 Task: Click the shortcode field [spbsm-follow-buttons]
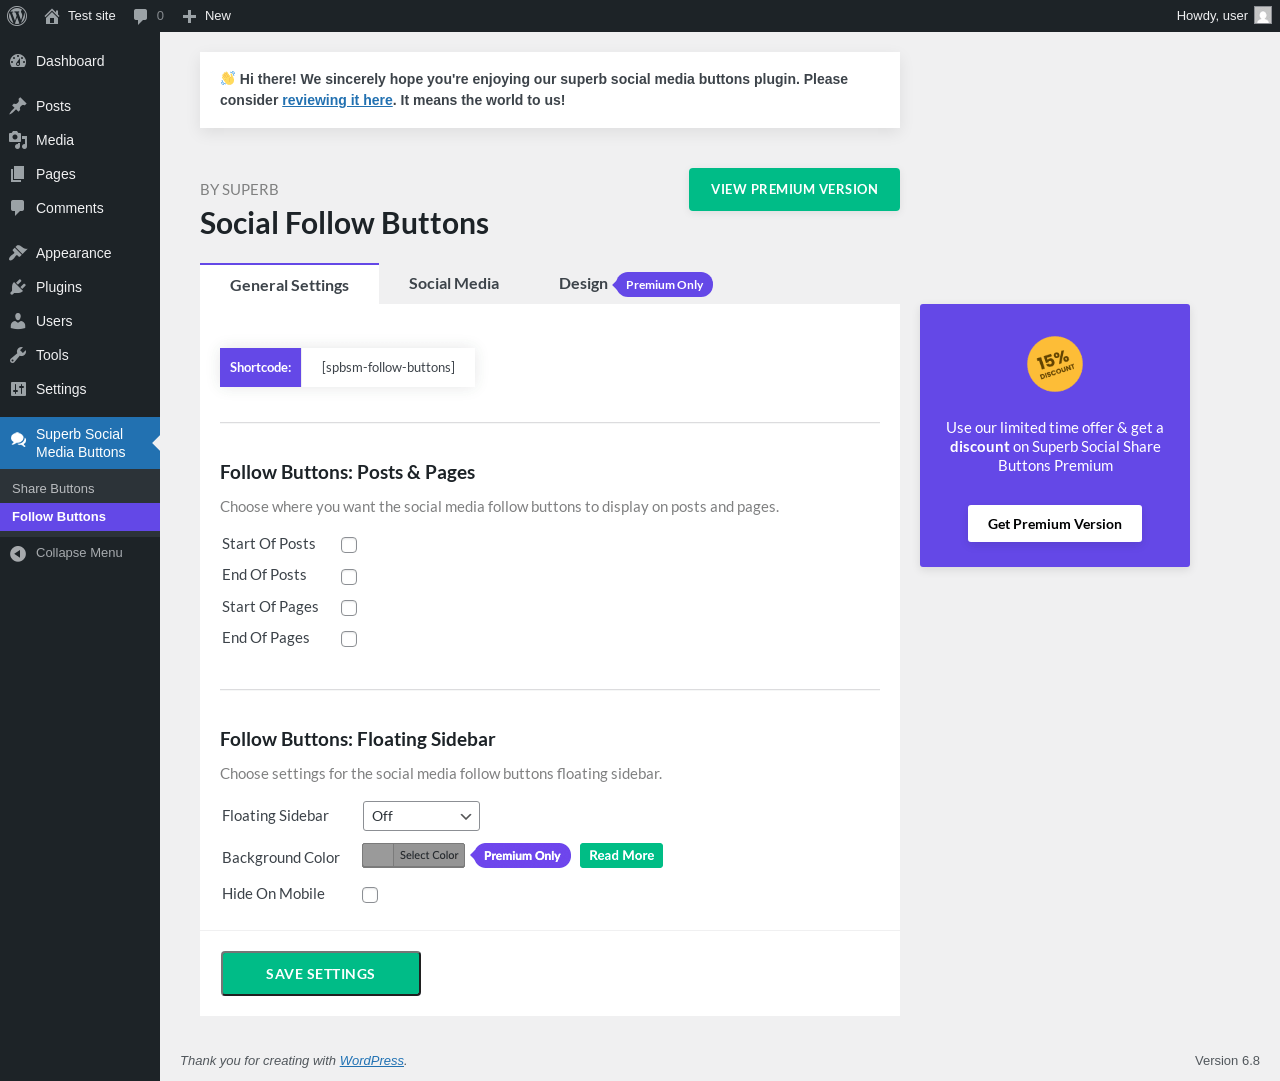pyautogui.click(x=388, y=367)
